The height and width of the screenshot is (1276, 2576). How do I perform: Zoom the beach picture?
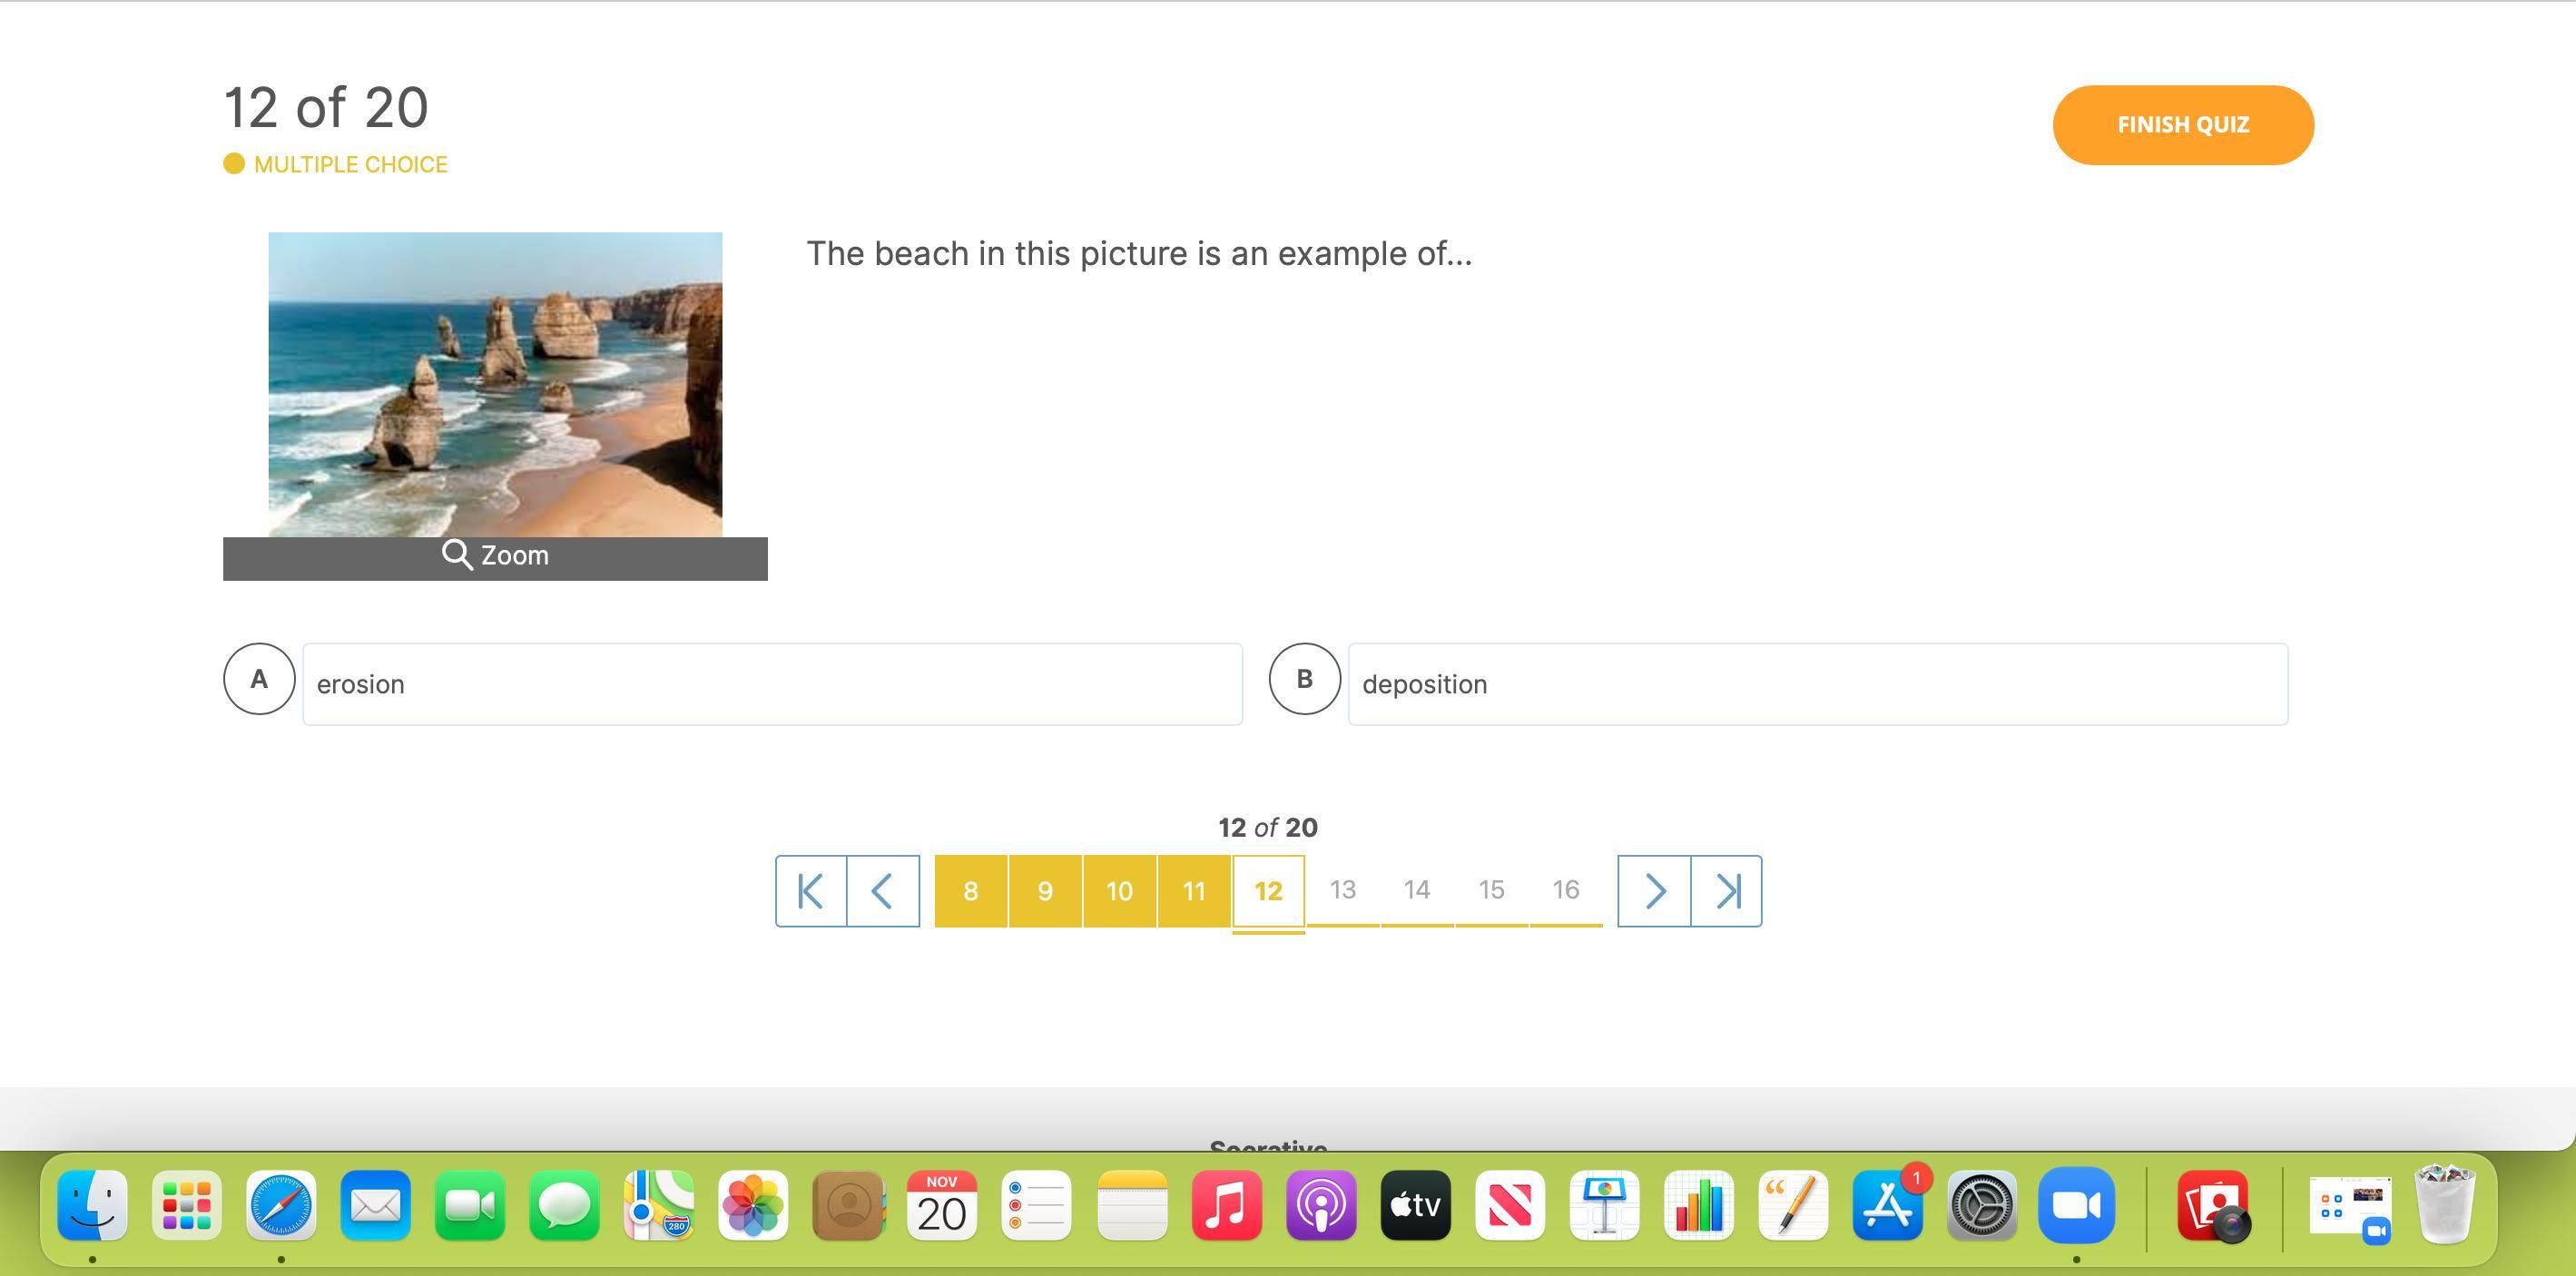(x=495, y=557)
